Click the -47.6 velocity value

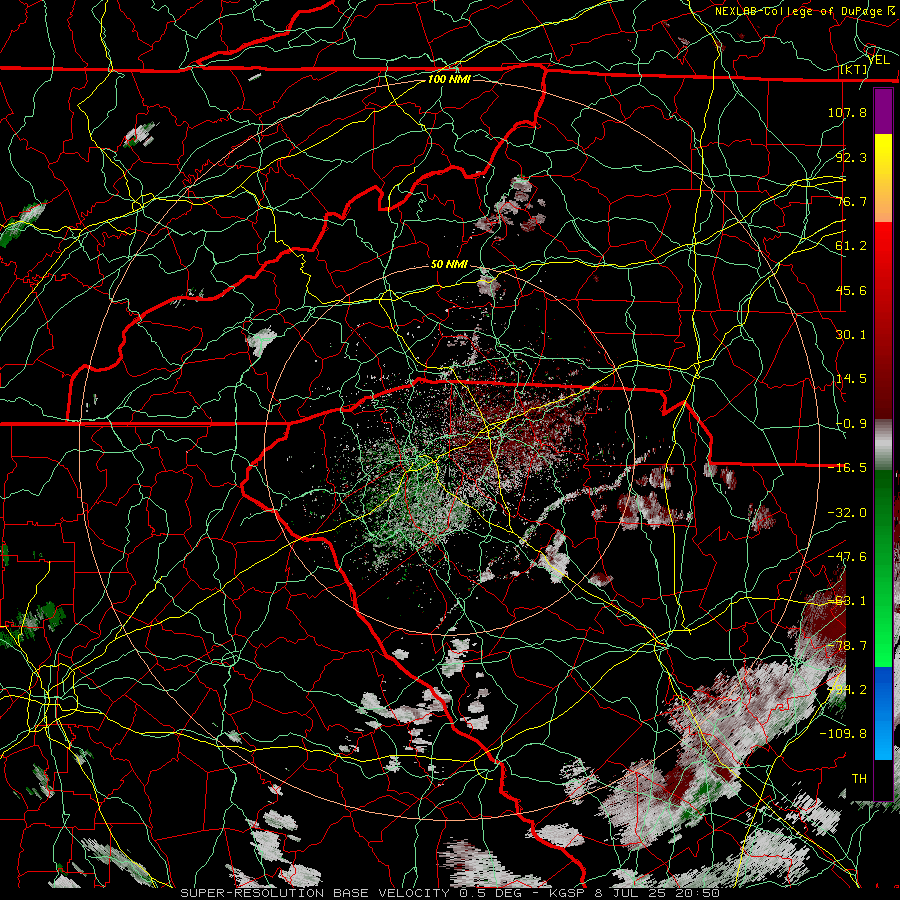(x=847, y=557)
